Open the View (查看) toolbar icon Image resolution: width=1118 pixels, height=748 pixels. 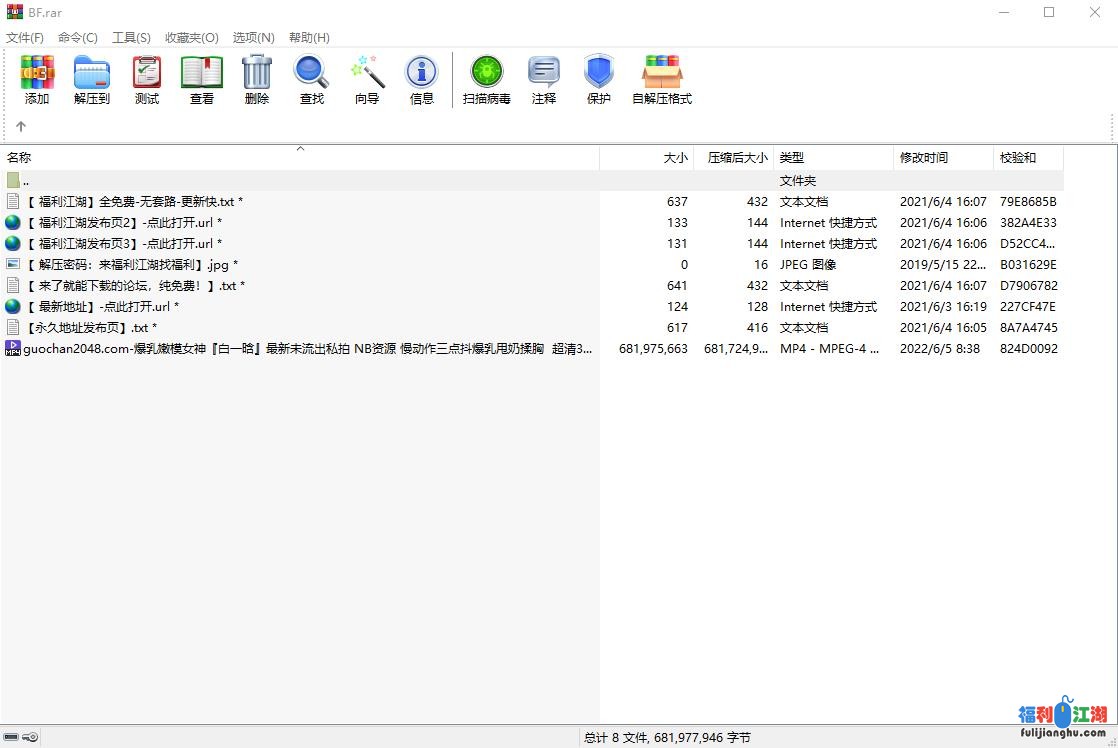point(202,80)
